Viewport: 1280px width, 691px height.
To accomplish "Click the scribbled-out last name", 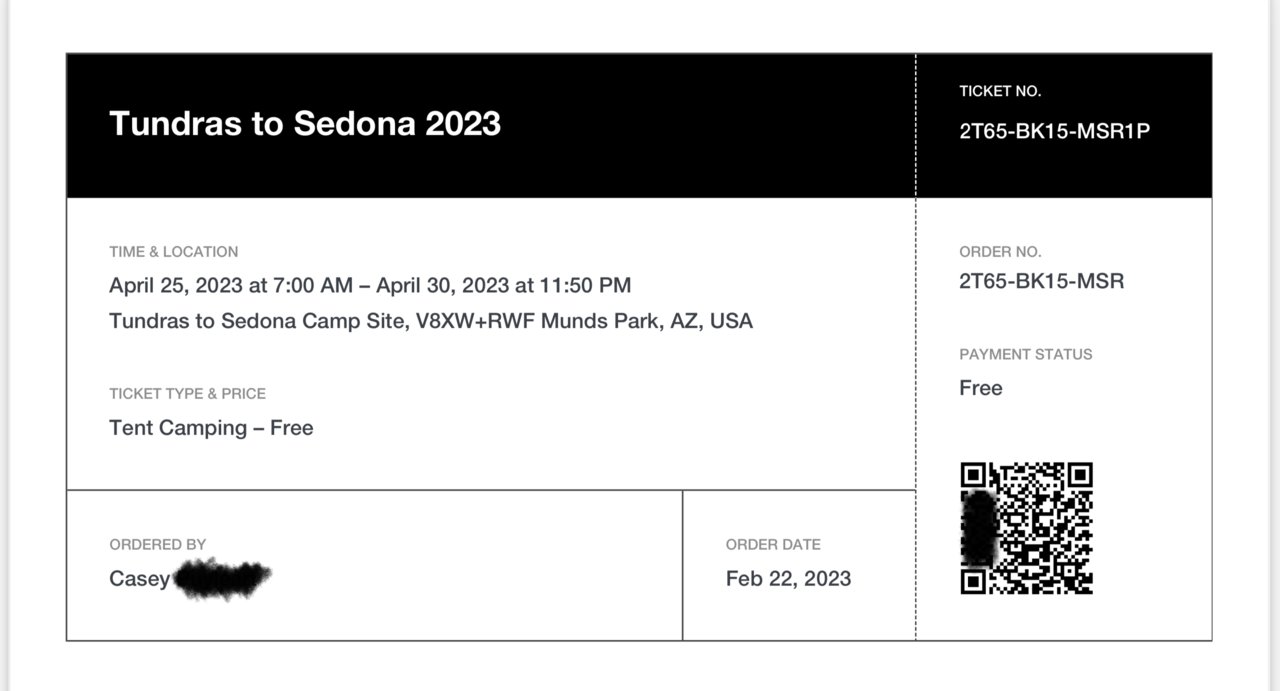I will click(x=222, y=579).
